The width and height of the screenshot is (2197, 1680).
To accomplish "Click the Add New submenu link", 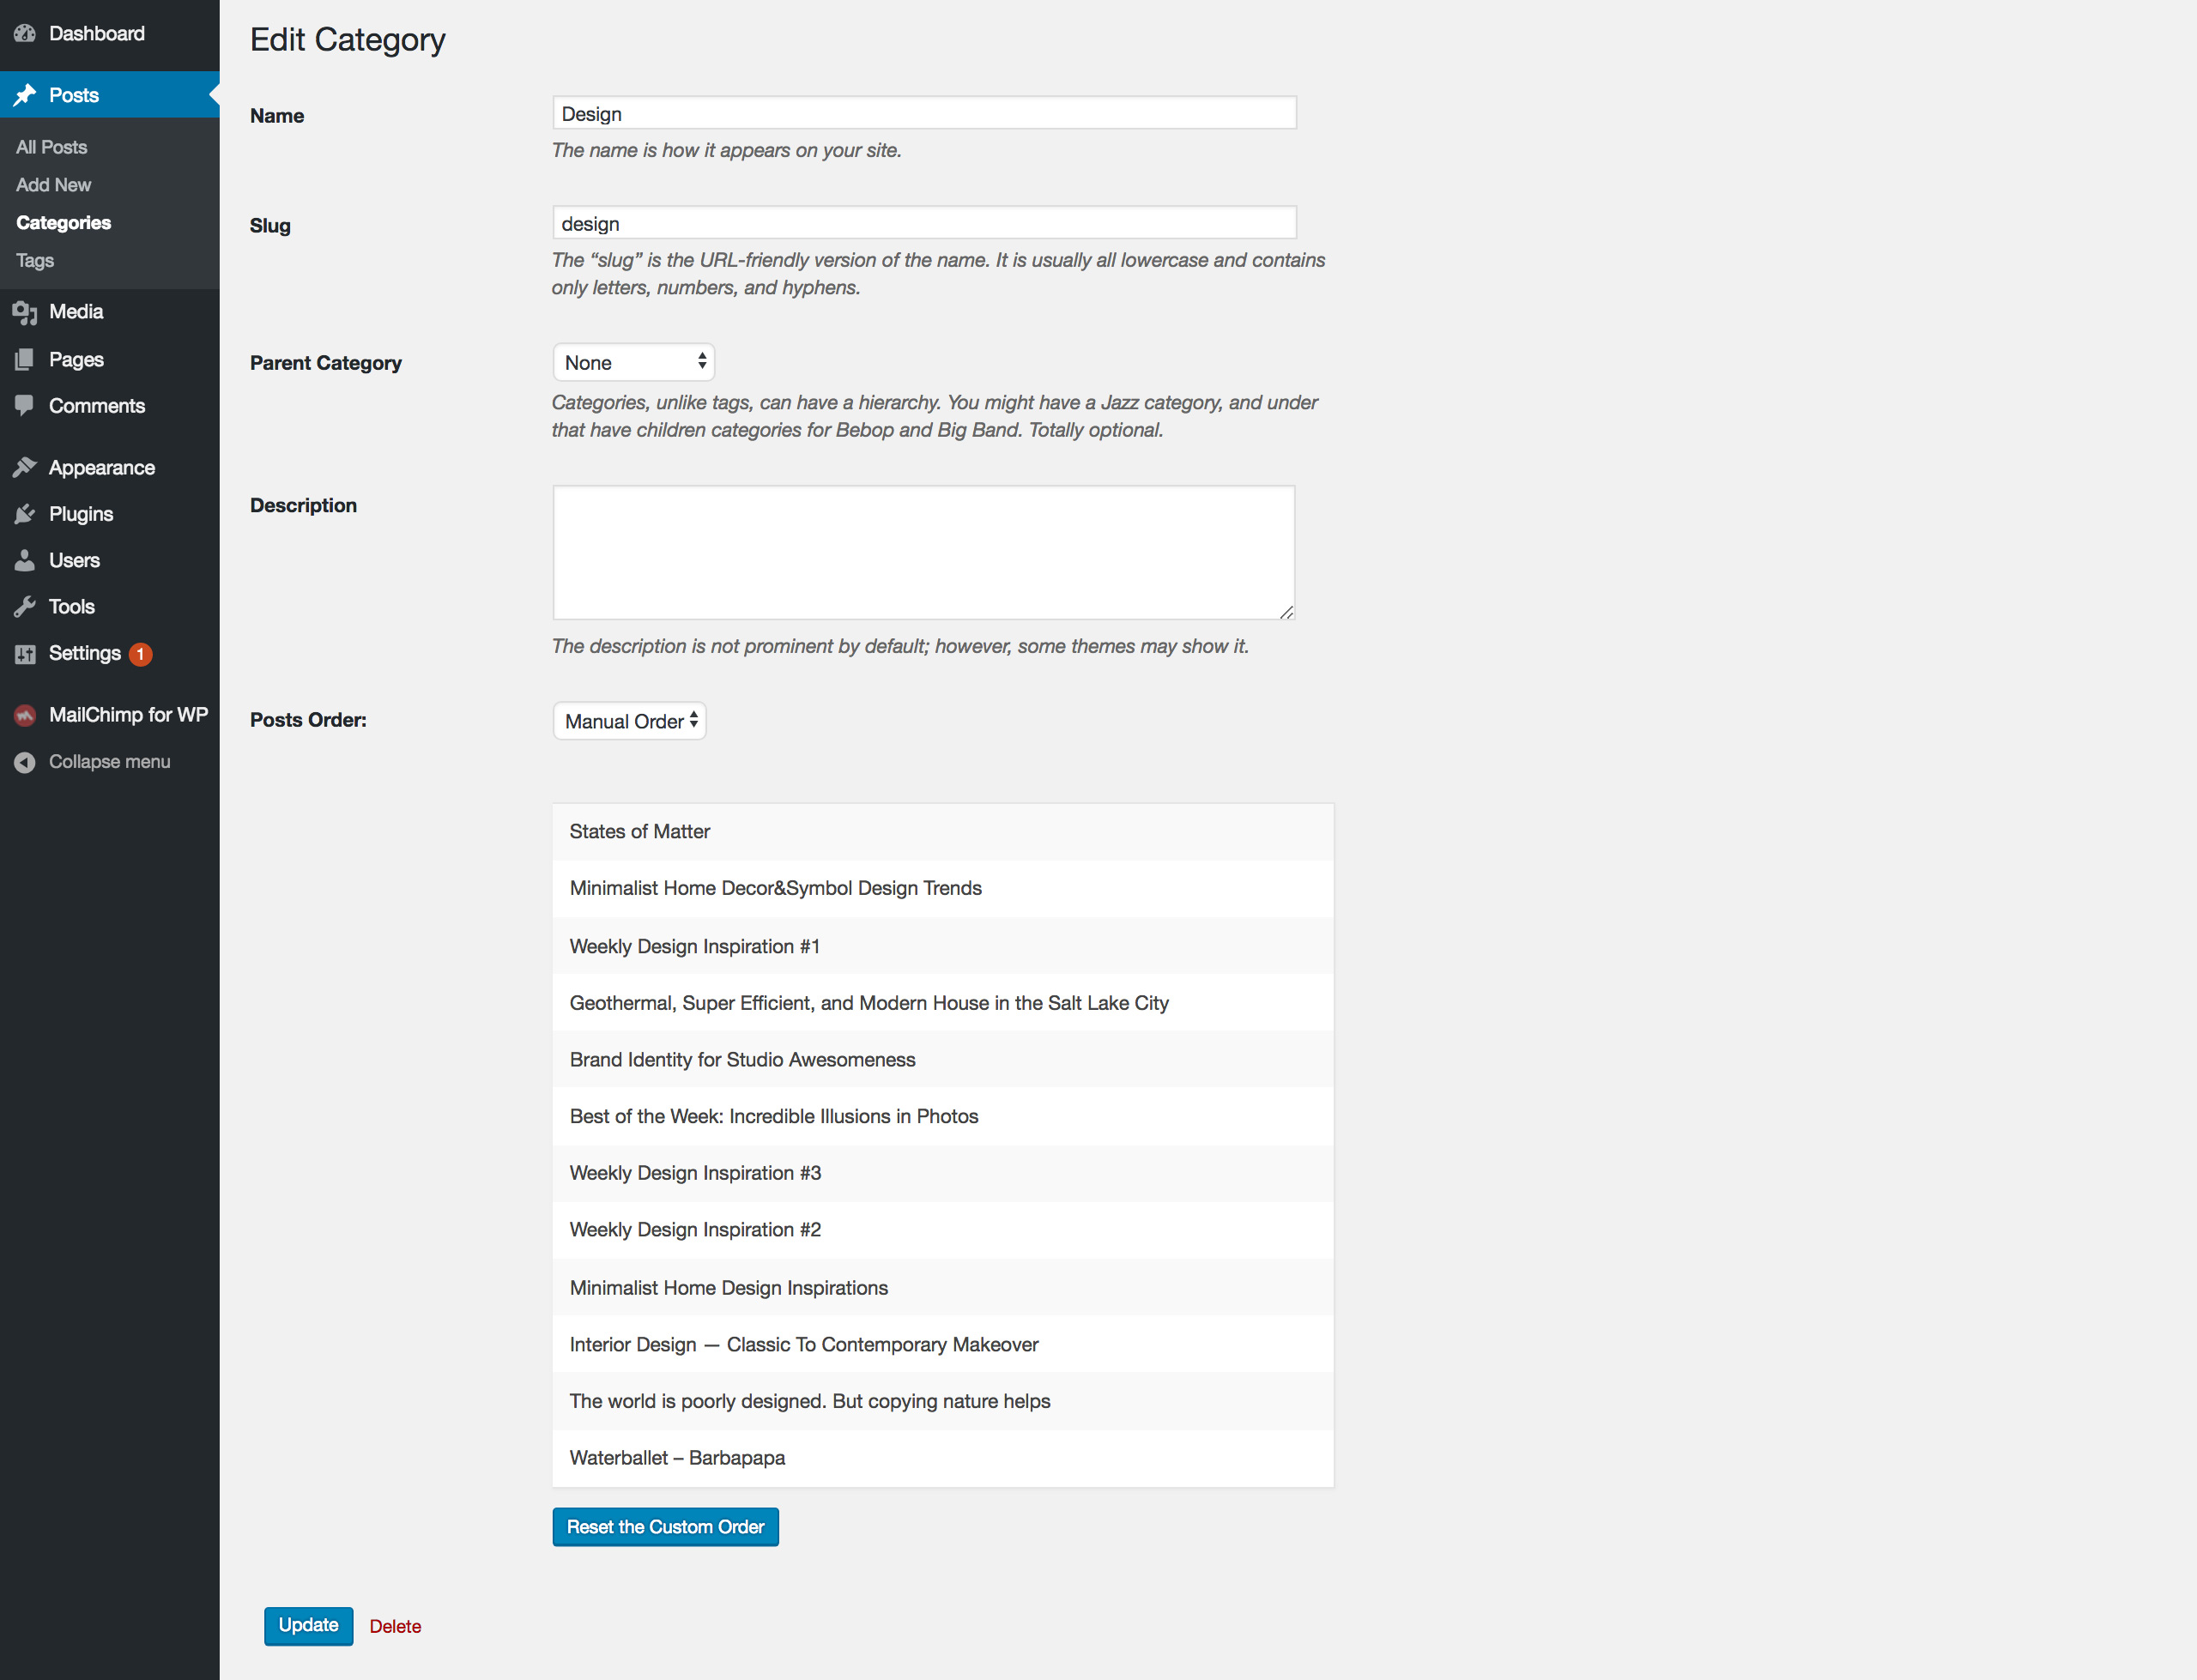I will tap(54, 185).
